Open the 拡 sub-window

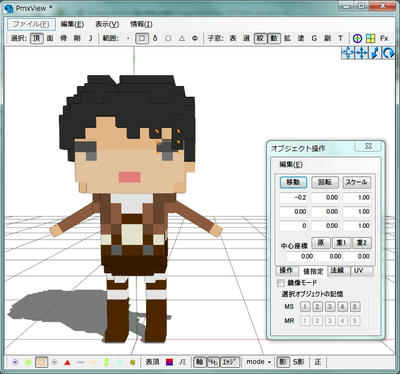pos(287,38)
